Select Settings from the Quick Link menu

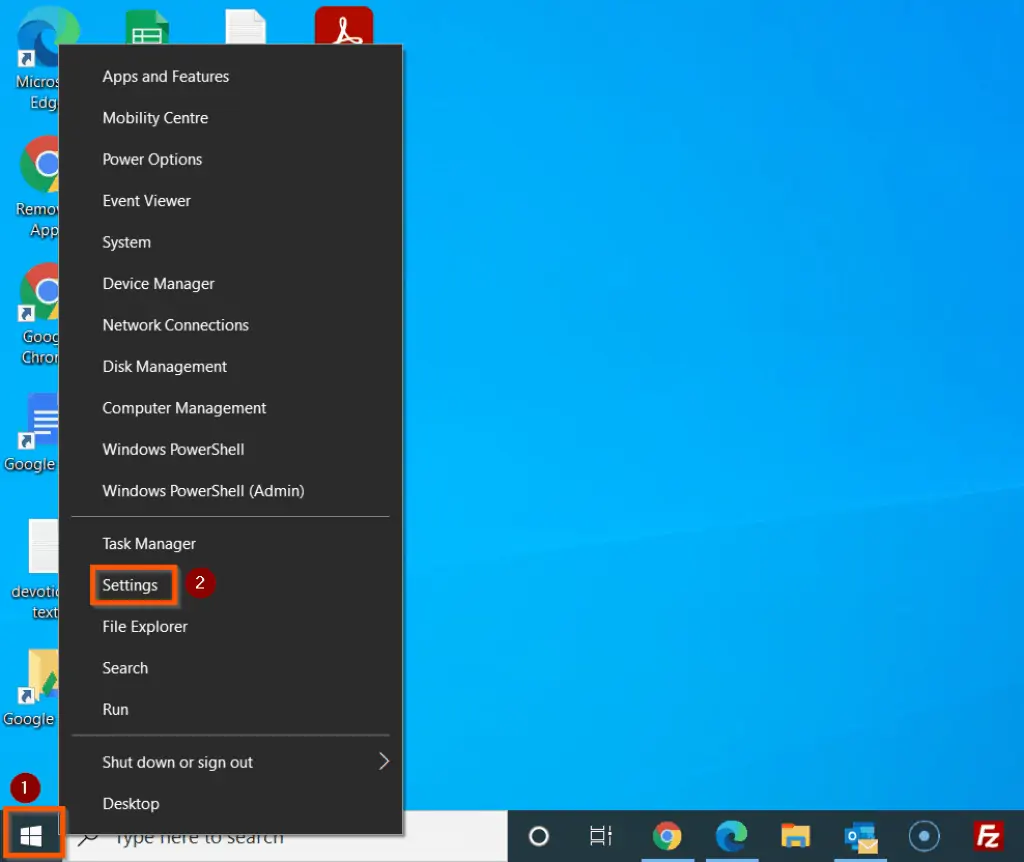(131, 585)
